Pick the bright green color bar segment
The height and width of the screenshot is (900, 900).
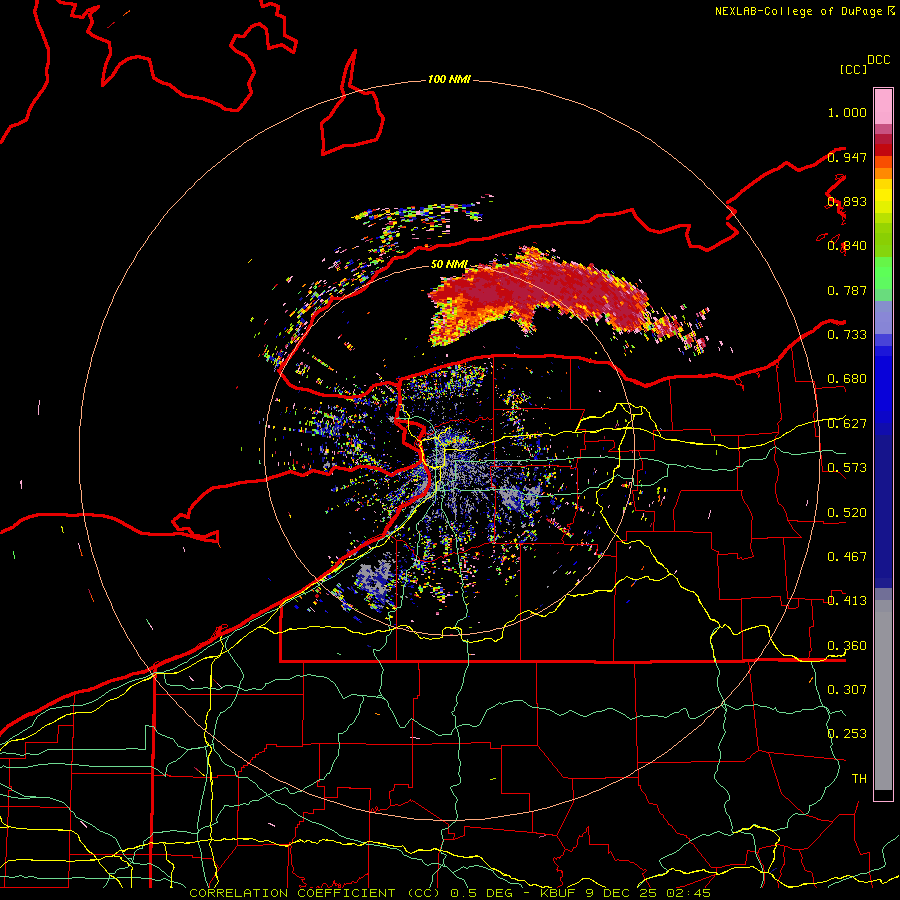click(883, 273)
